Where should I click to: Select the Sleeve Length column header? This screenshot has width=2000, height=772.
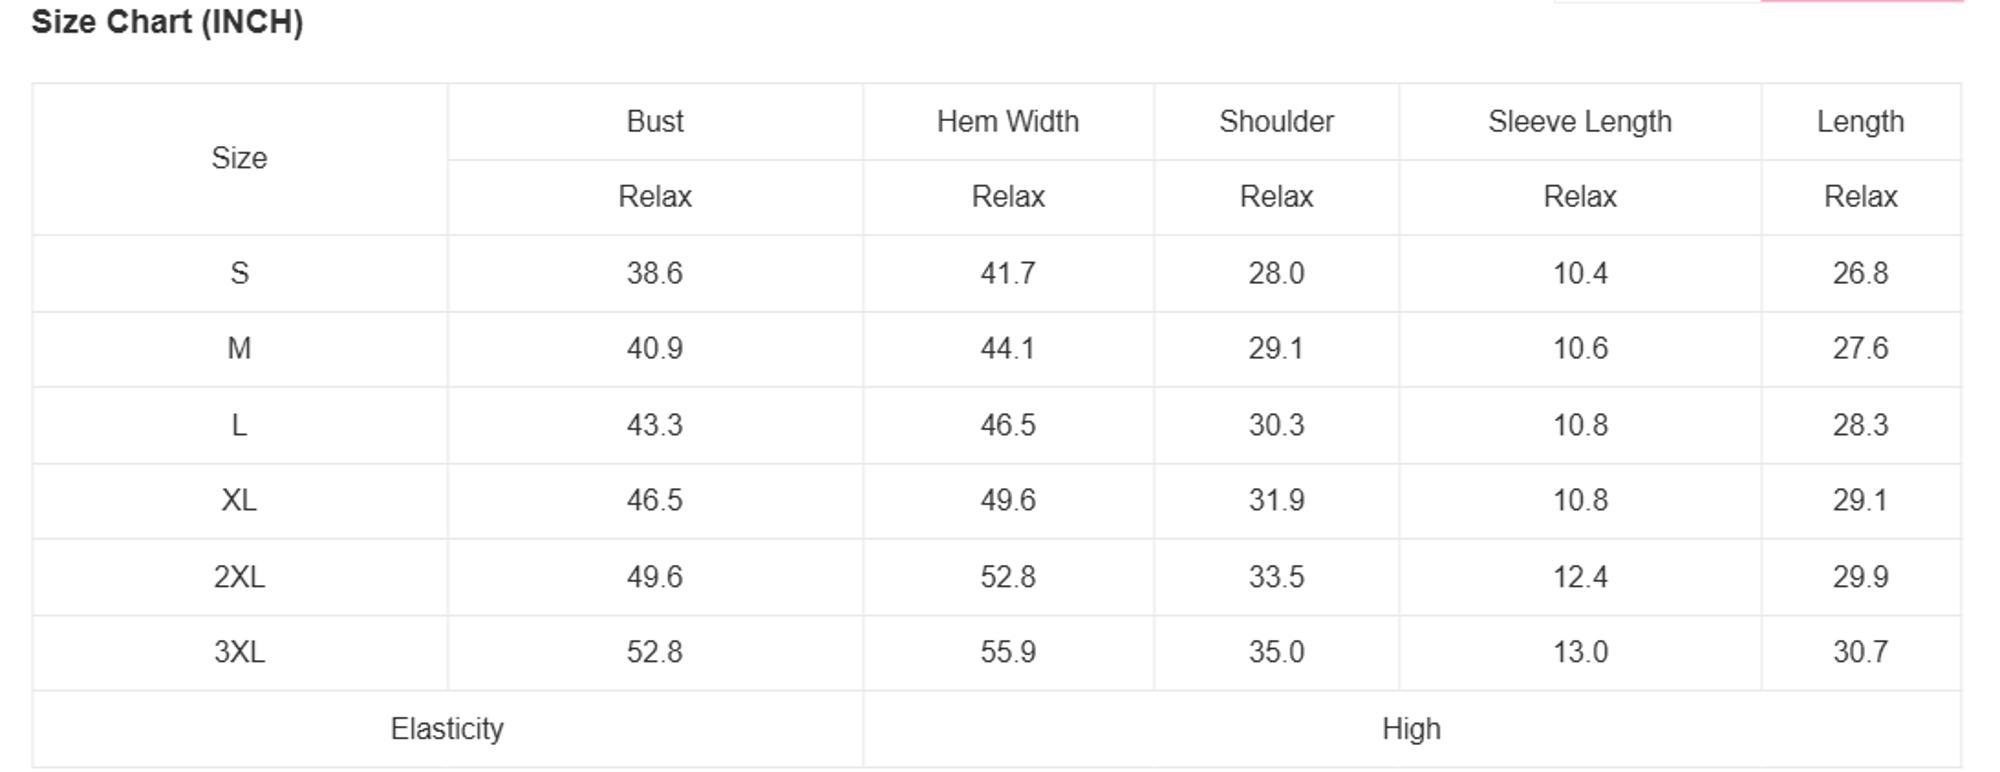[1579, 121]
